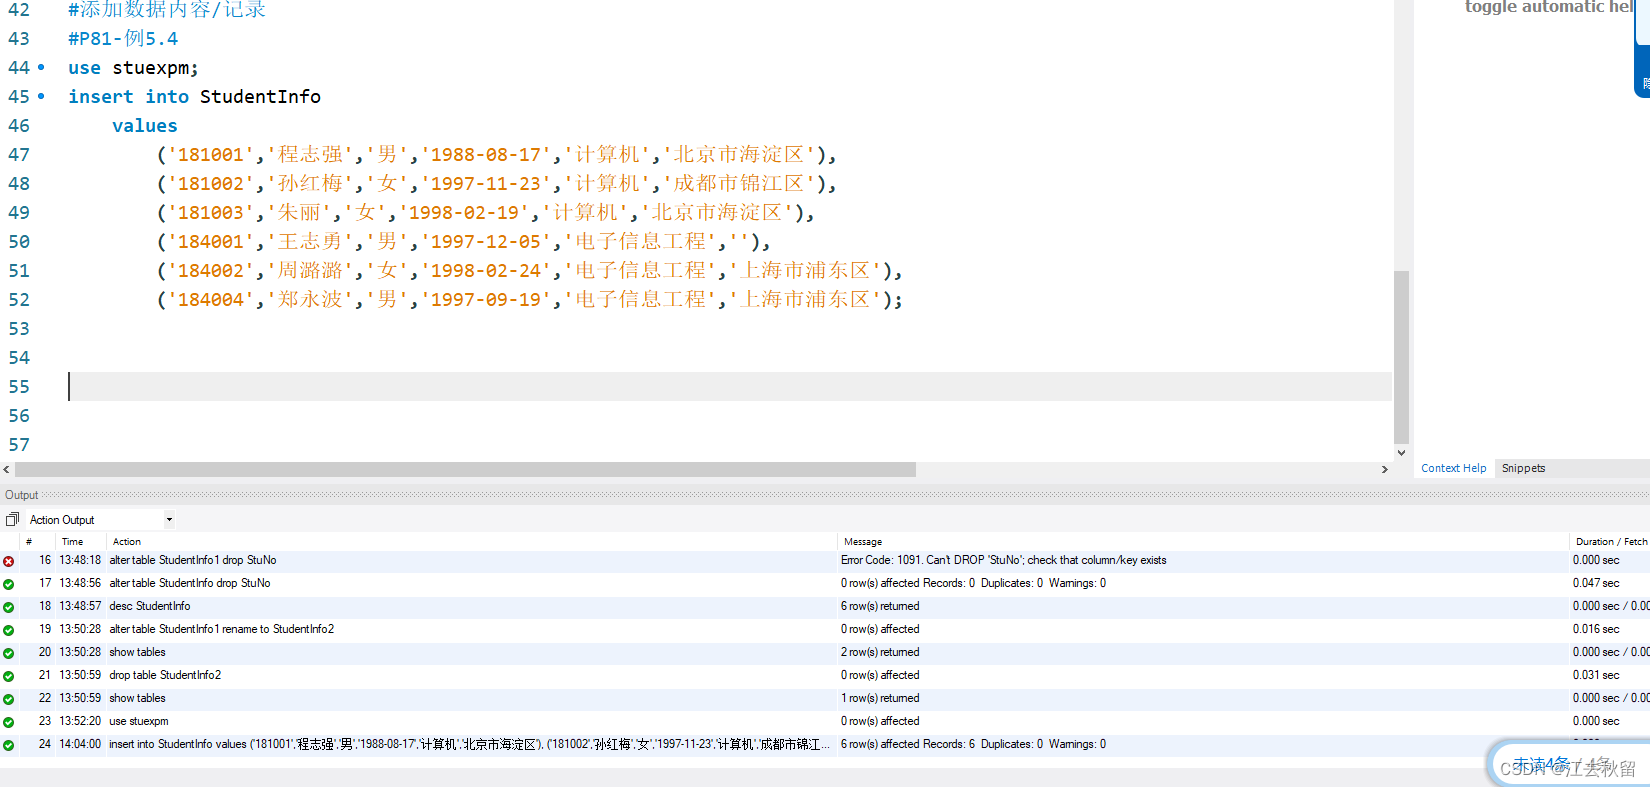This screenshot has width=1650, height=787.
Task: Select 'alter table StudentInfo drop StuNo' action
Action: point(190,583)
